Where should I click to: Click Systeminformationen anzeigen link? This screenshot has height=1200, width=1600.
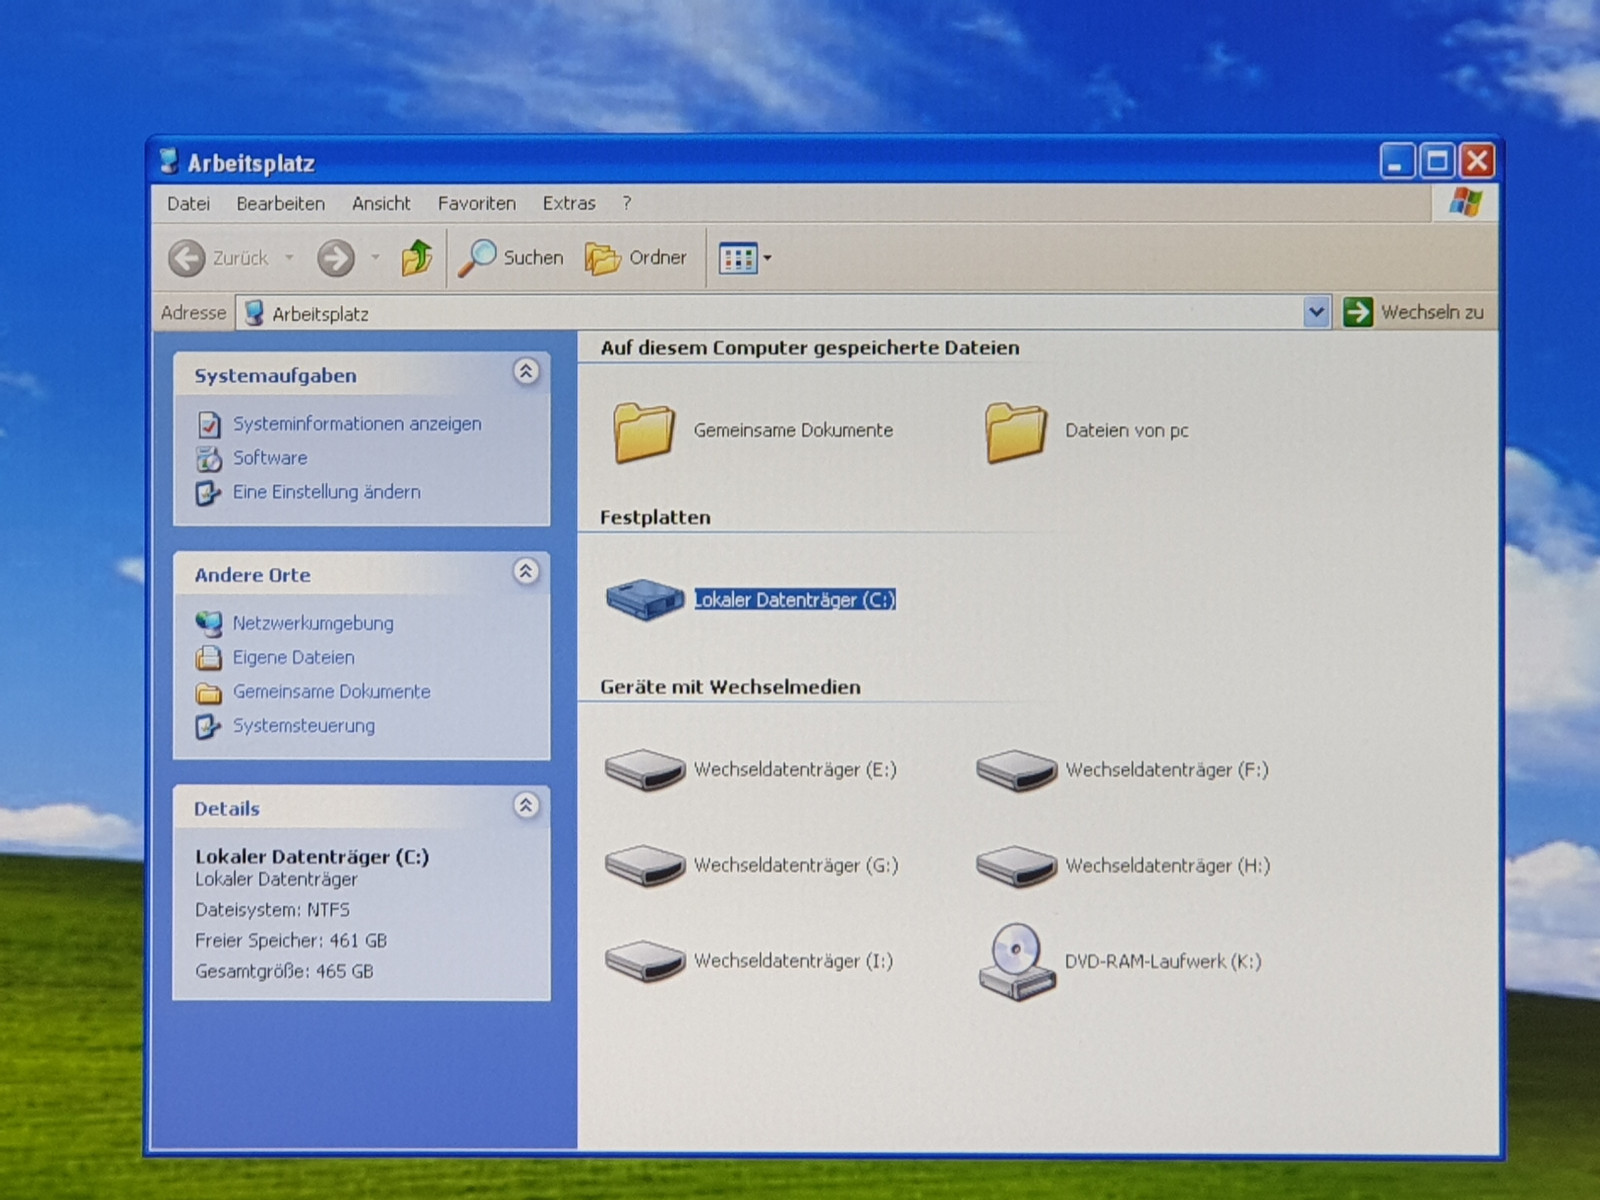(x=356, y=424)
